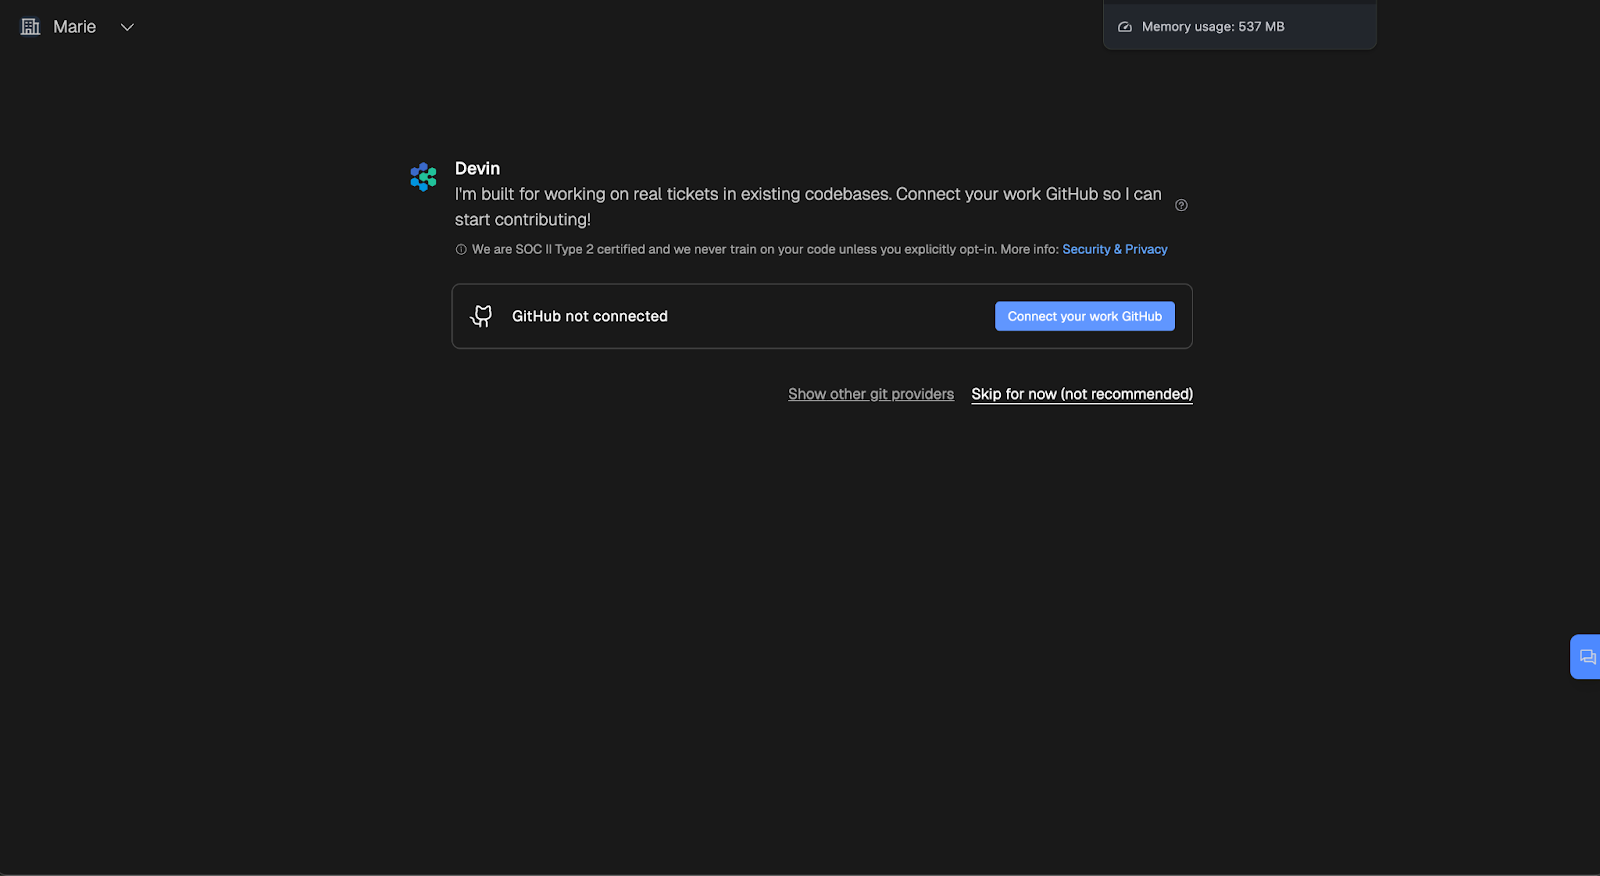Click the SOC II Type 2 certified notice text
Viewport: 1600px width, 876px height.
(765, 249)
